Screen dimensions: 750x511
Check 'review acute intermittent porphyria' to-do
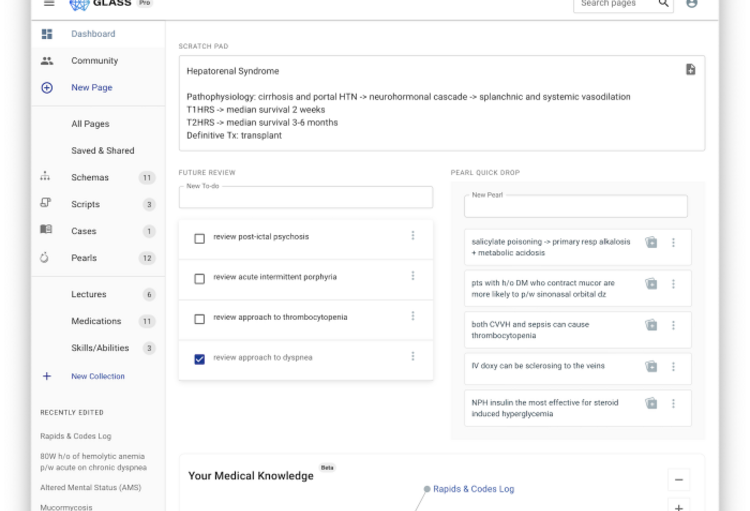(199, 278)
